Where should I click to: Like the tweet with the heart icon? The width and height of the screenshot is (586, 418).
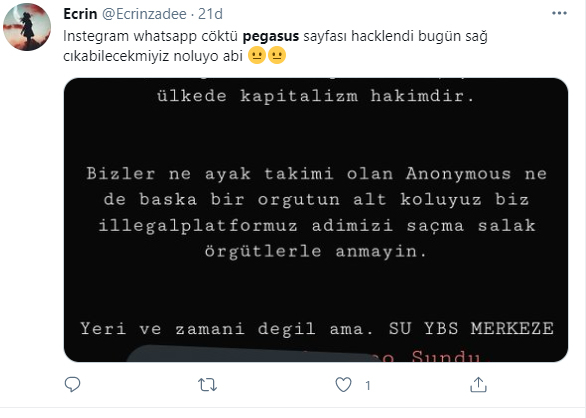tap(343, 384)
